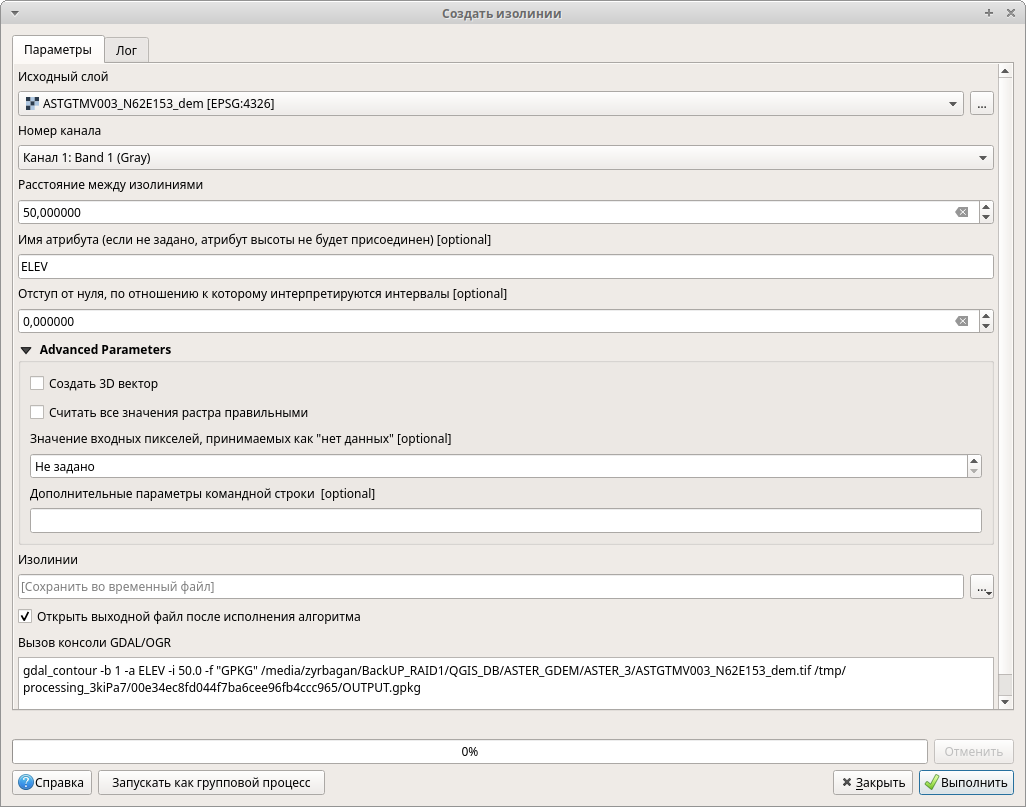Open the band number dropdown
The image size is (1026, 807).
tap(505, 157)
